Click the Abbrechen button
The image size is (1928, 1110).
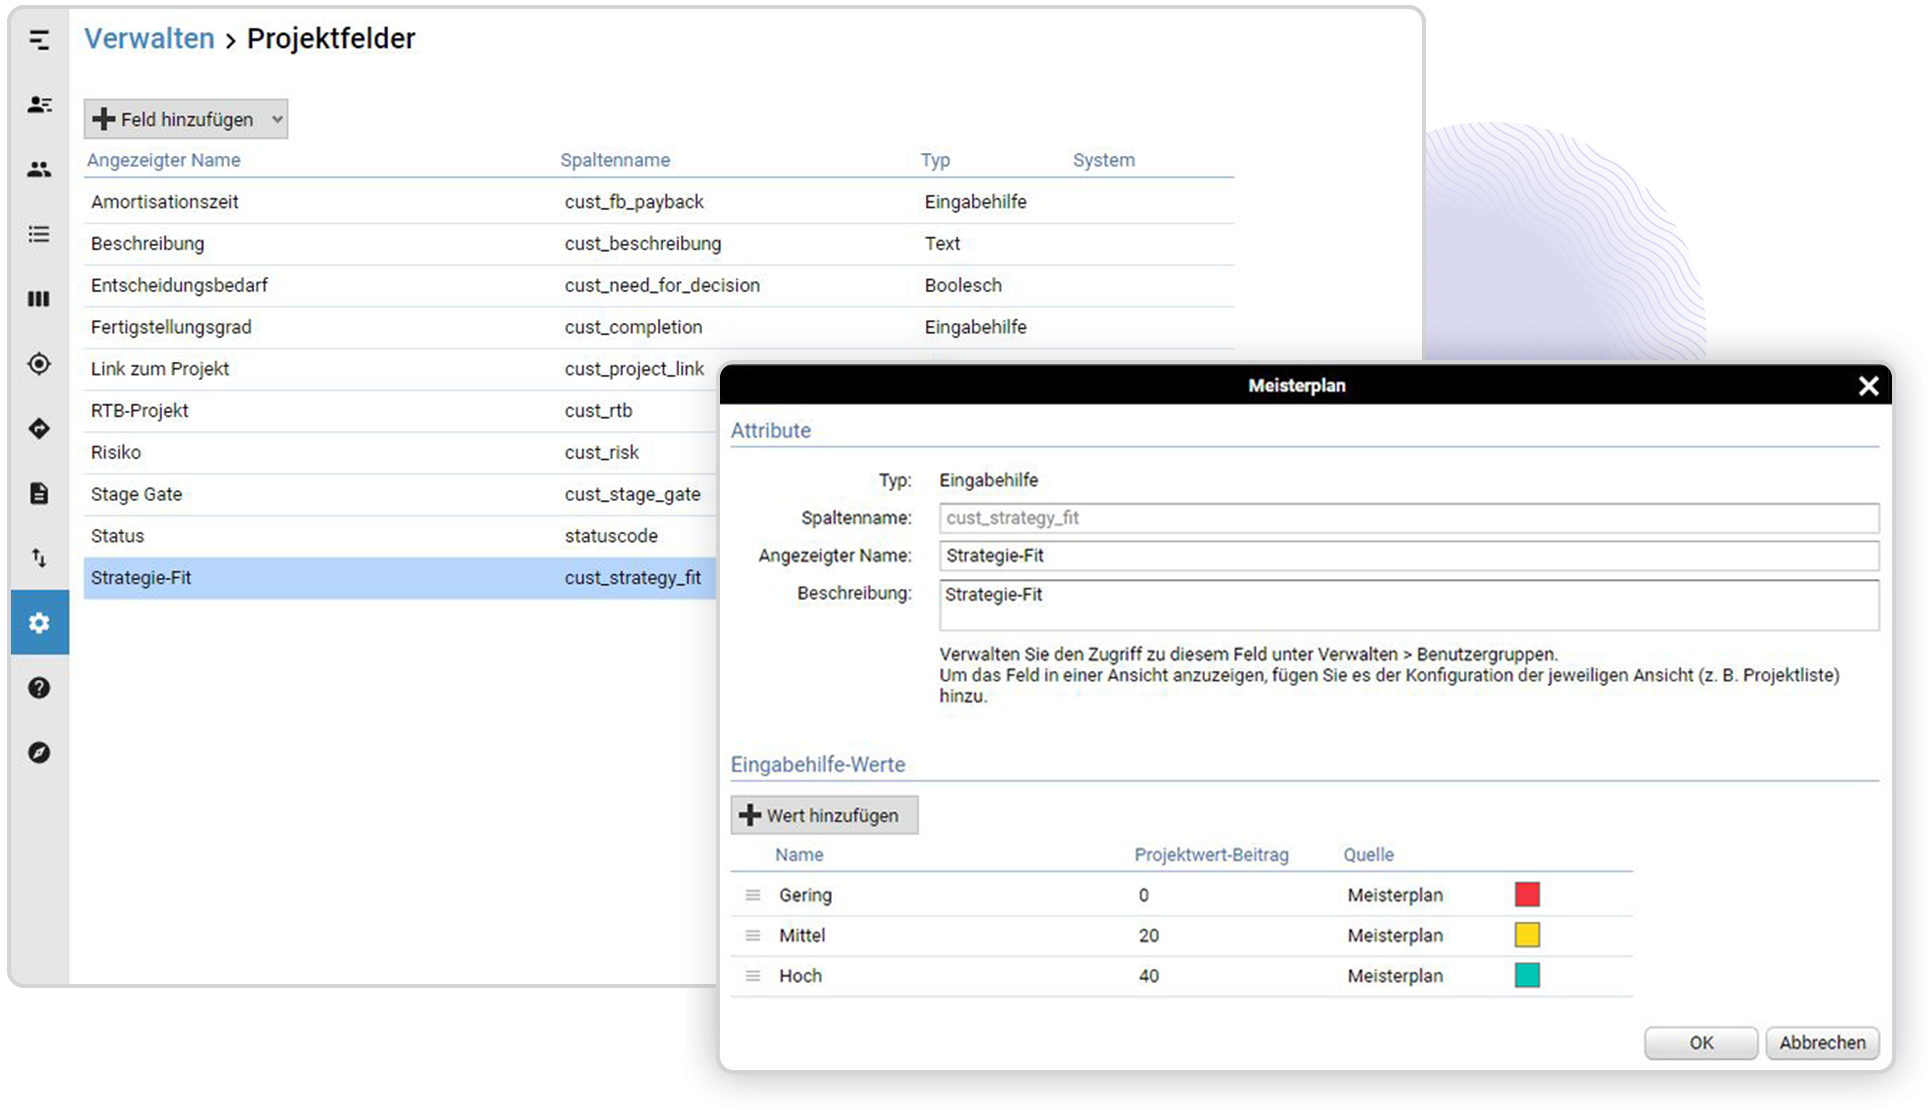tap(1822, 1042)
